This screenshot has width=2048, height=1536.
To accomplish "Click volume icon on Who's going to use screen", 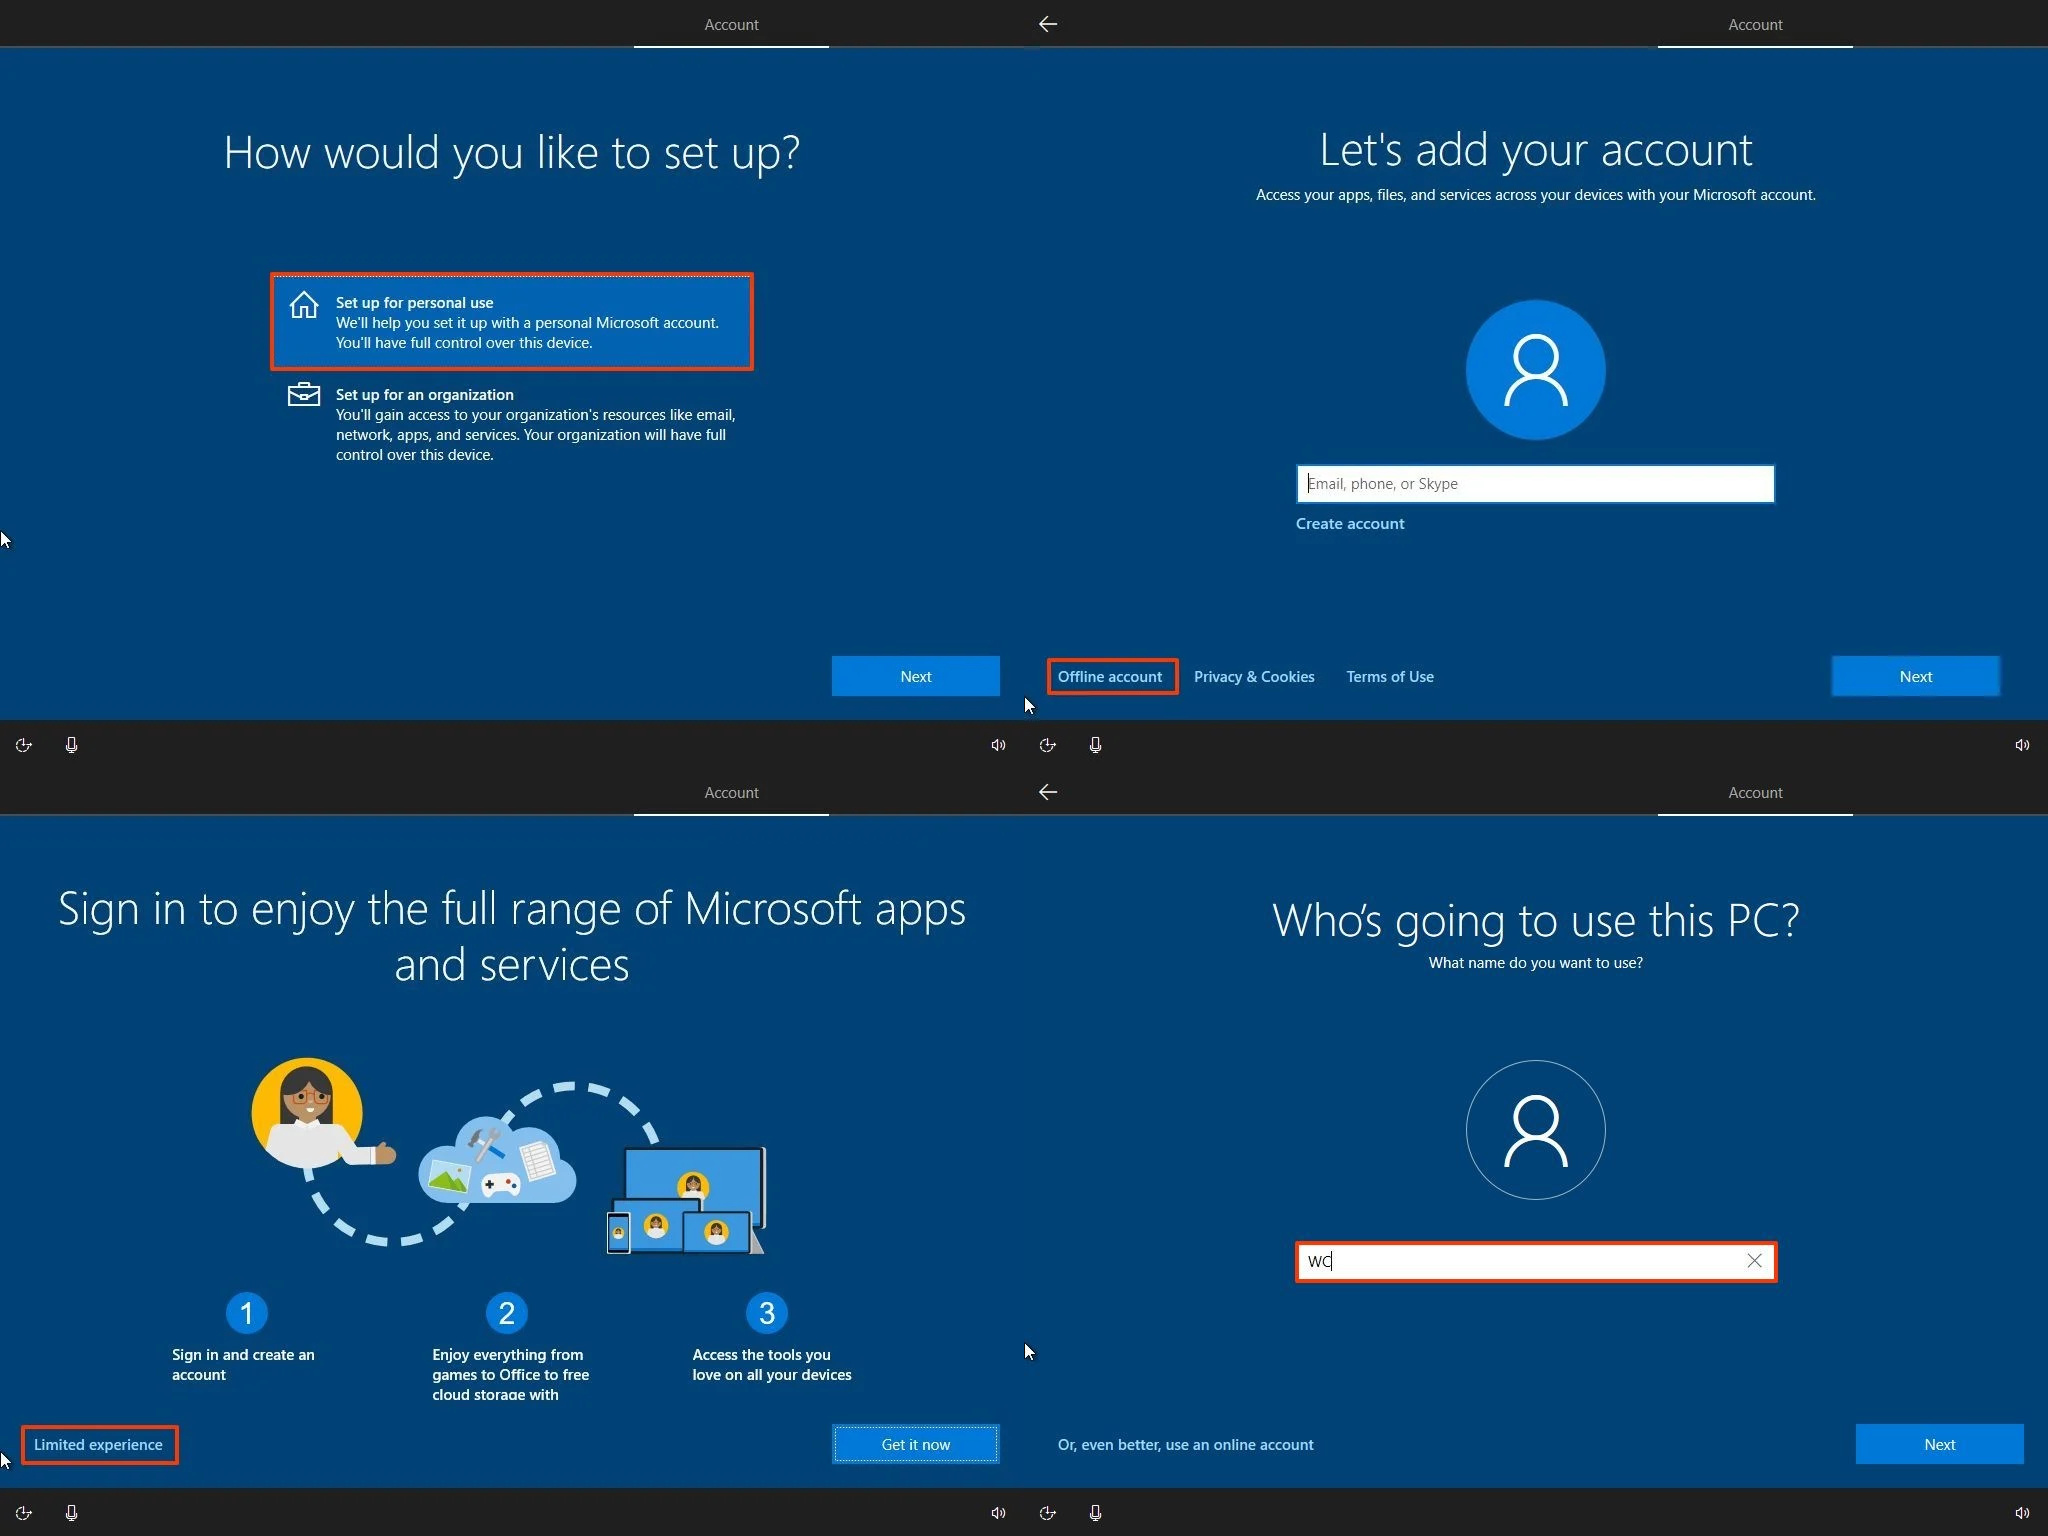I will (x=2022, y=1513).
